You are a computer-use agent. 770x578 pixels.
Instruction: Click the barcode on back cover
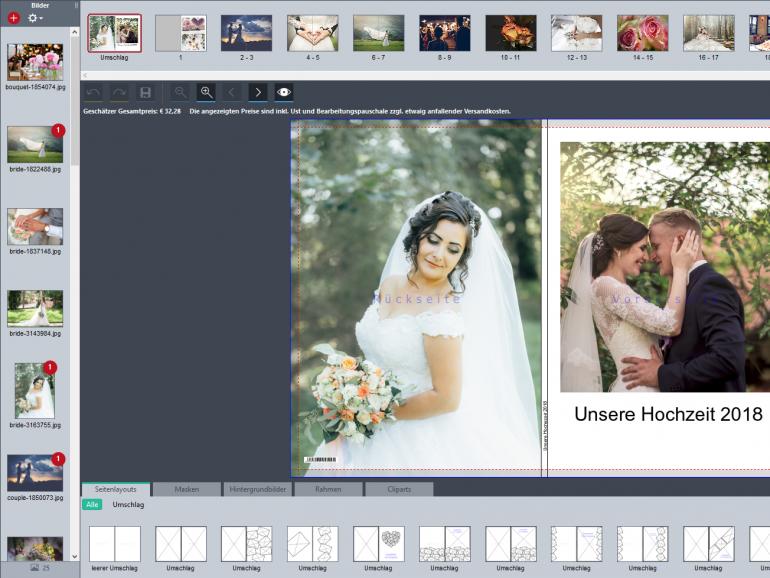321,460
